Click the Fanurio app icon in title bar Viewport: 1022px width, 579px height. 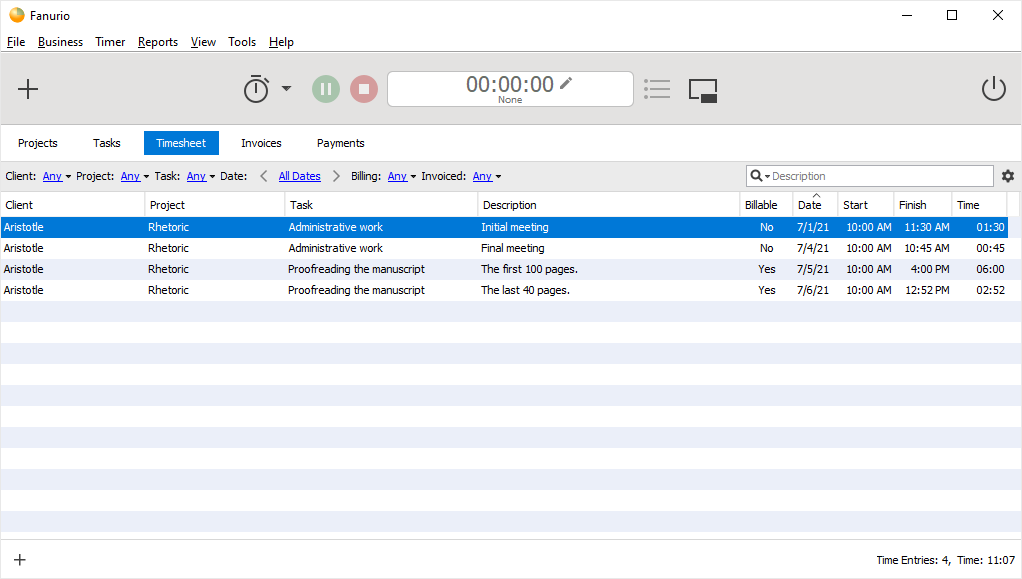(16, 15)
